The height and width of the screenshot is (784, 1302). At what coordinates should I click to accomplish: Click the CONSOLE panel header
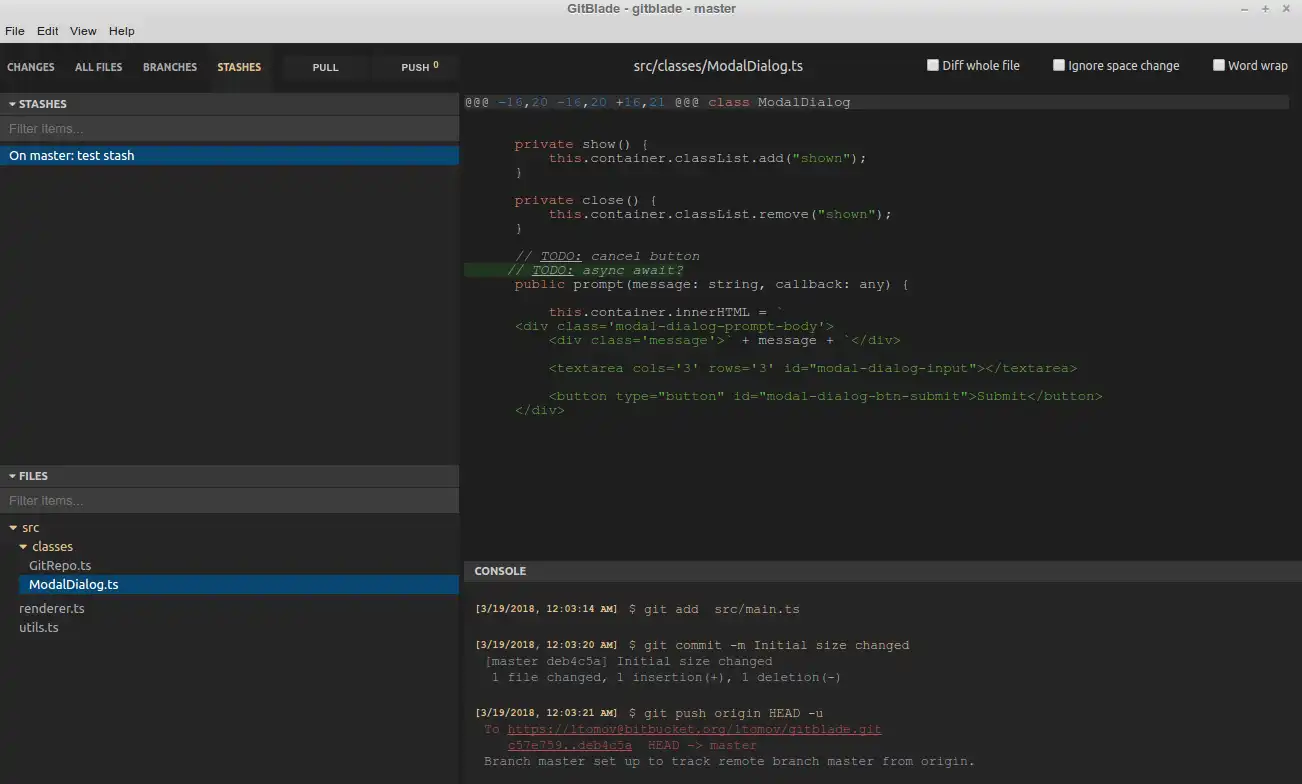883,572
